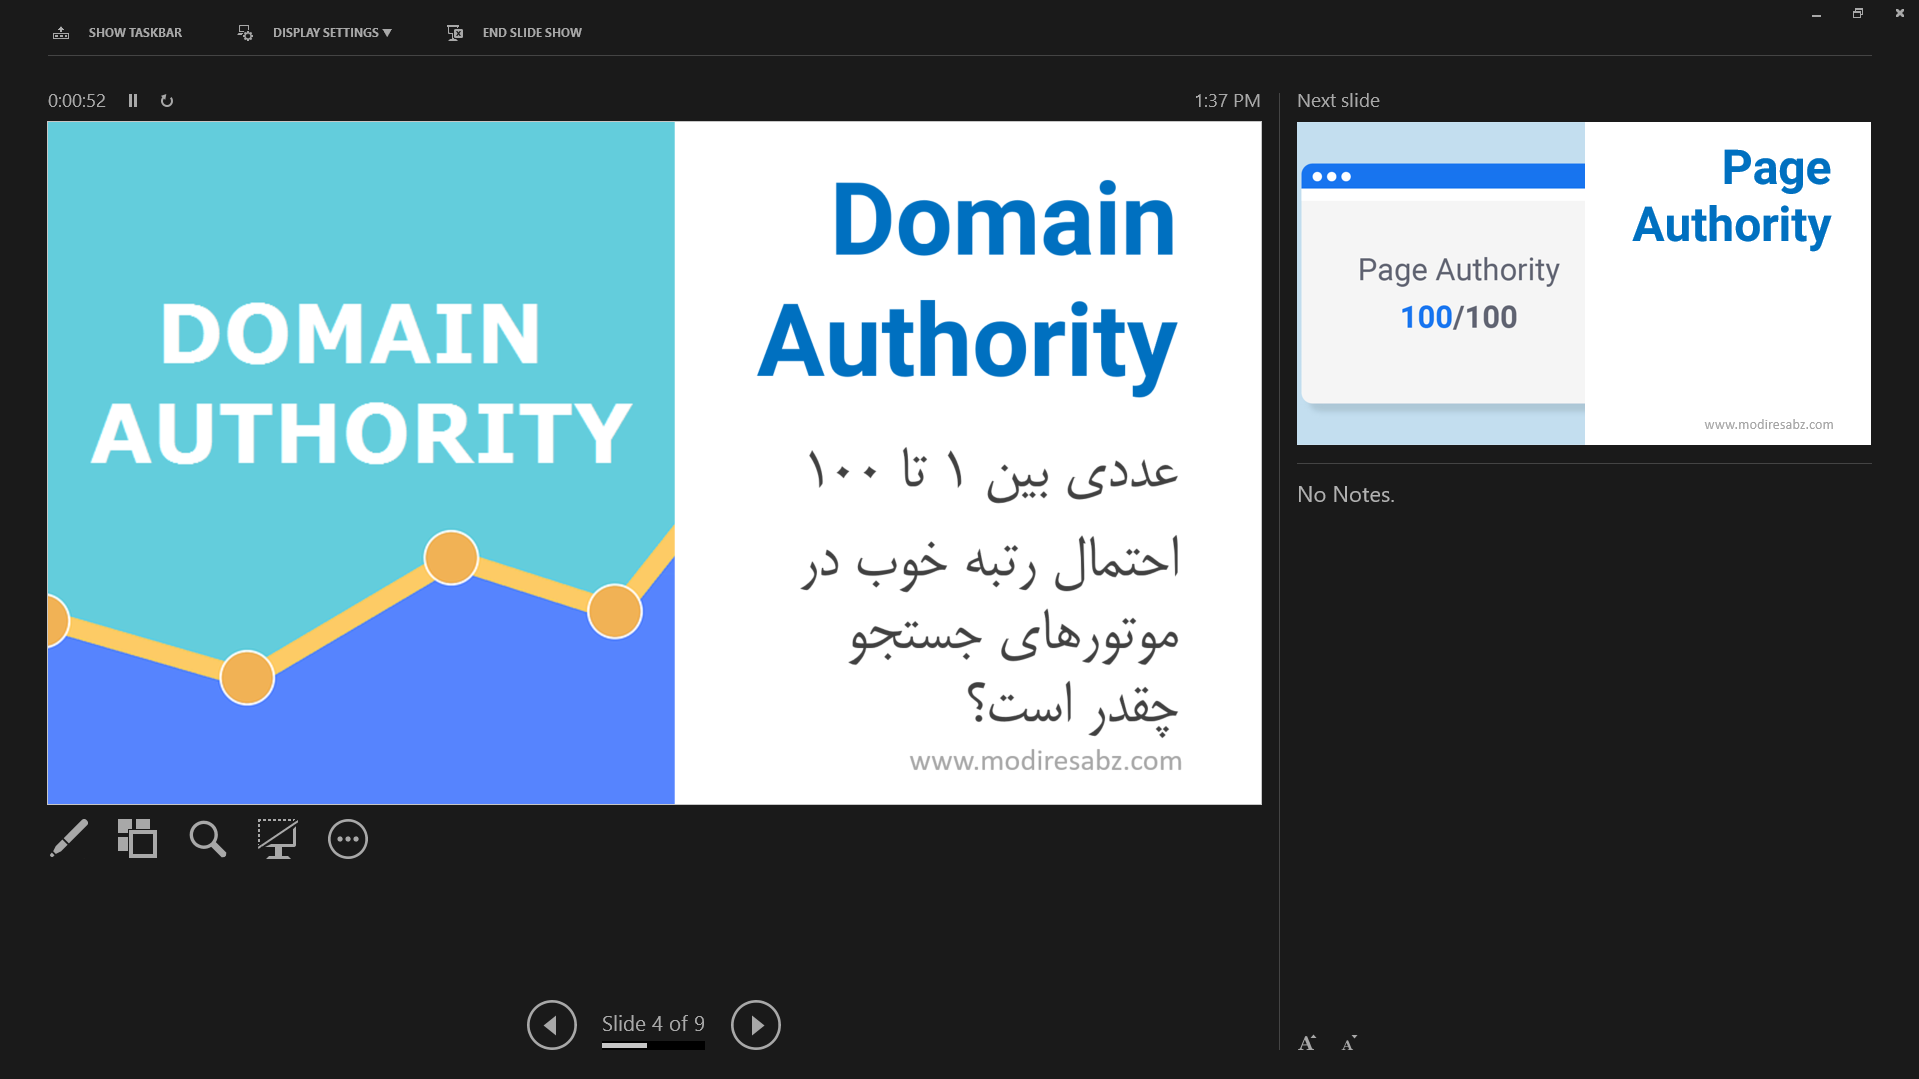Close the presenter view window
Viewport: 1919px width, 1079px height.
click(x=1899, y=14)
